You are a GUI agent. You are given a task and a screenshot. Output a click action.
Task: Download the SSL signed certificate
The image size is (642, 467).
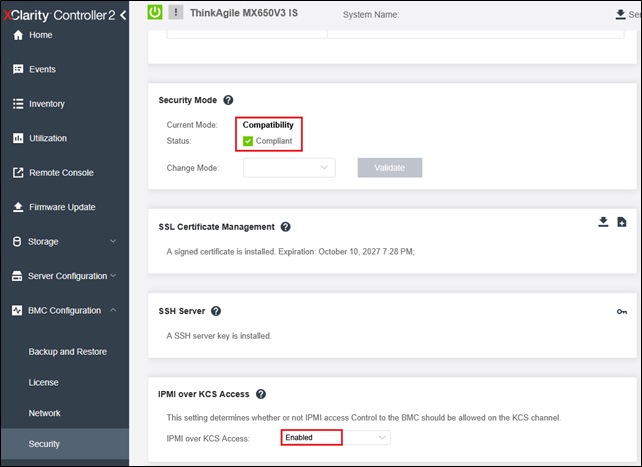click(603, 222)
